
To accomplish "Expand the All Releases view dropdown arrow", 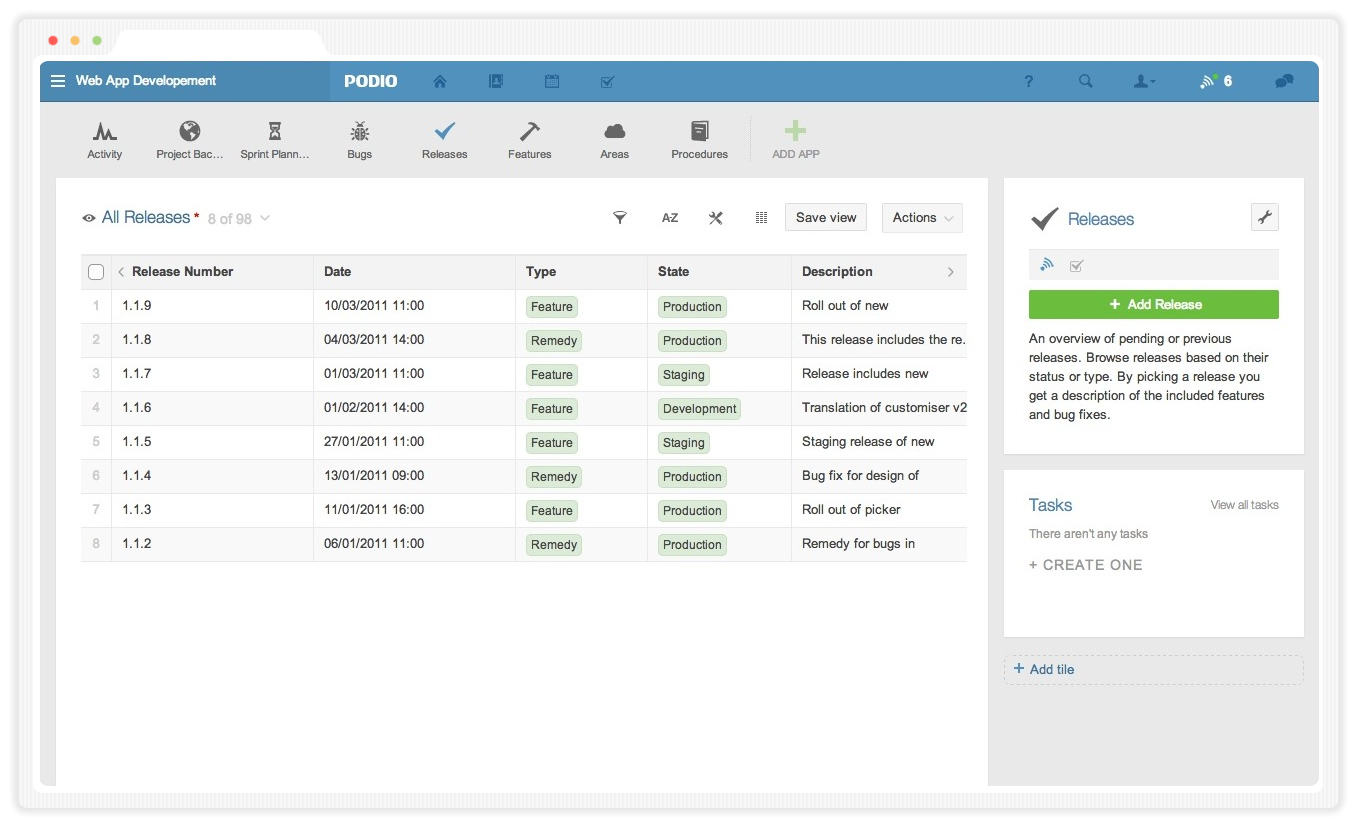I will pos(265,219).
